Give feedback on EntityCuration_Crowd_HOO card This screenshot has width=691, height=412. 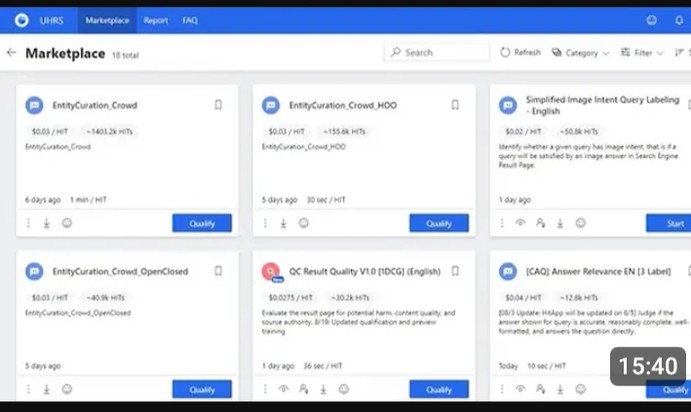point(304,223)
